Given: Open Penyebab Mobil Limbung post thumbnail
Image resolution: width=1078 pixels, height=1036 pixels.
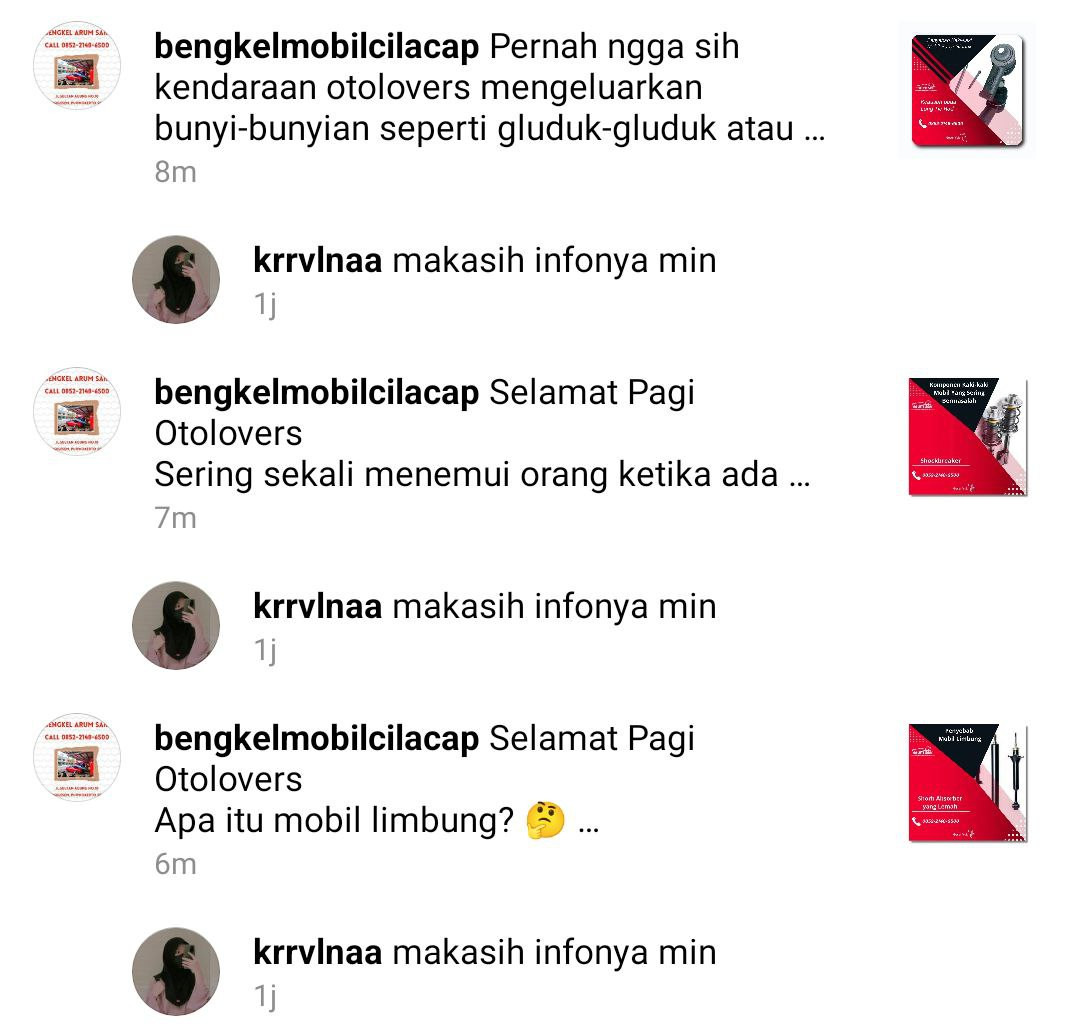Looking at the screenshot, I should pyautogui.click(x=967, y=782).
